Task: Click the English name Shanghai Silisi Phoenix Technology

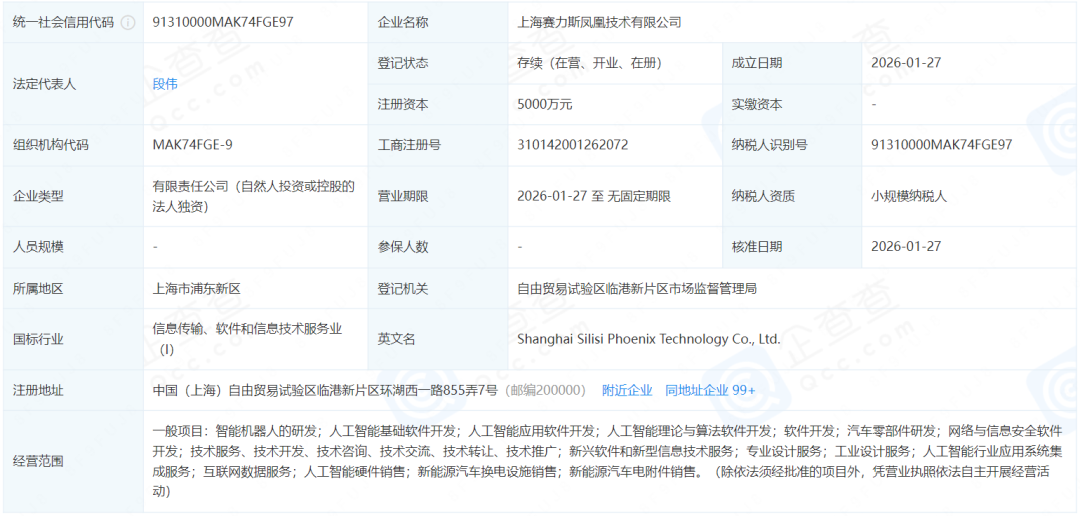Action: (648, 339)
